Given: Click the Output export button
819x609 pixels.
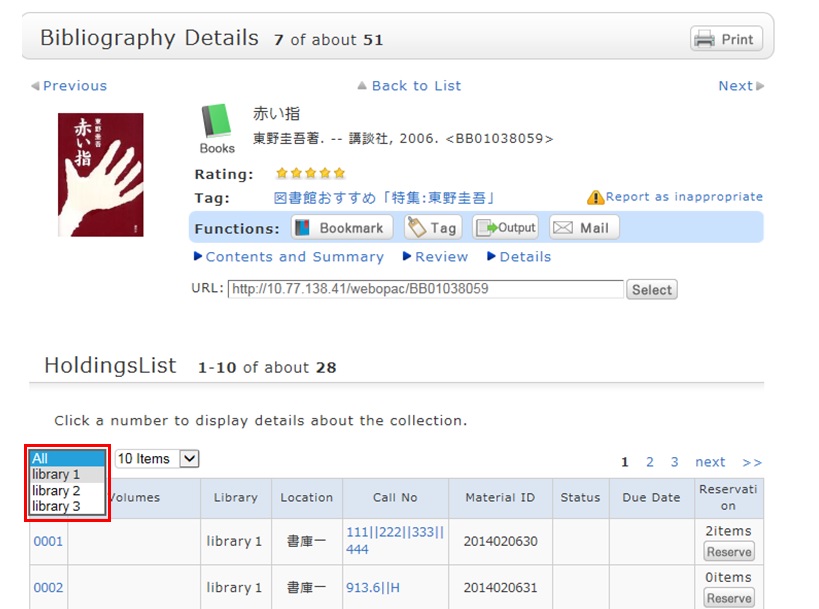Looking at the screenshot, I should 505,228.
